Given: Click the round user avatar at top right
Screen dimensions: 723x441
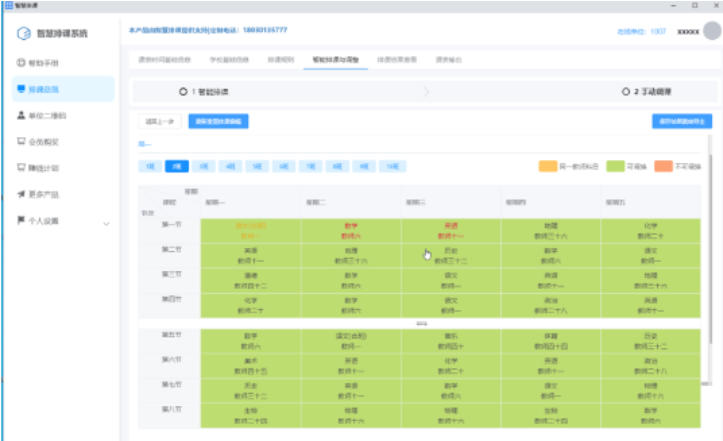Looking at the screenshot, I should 711,31.
